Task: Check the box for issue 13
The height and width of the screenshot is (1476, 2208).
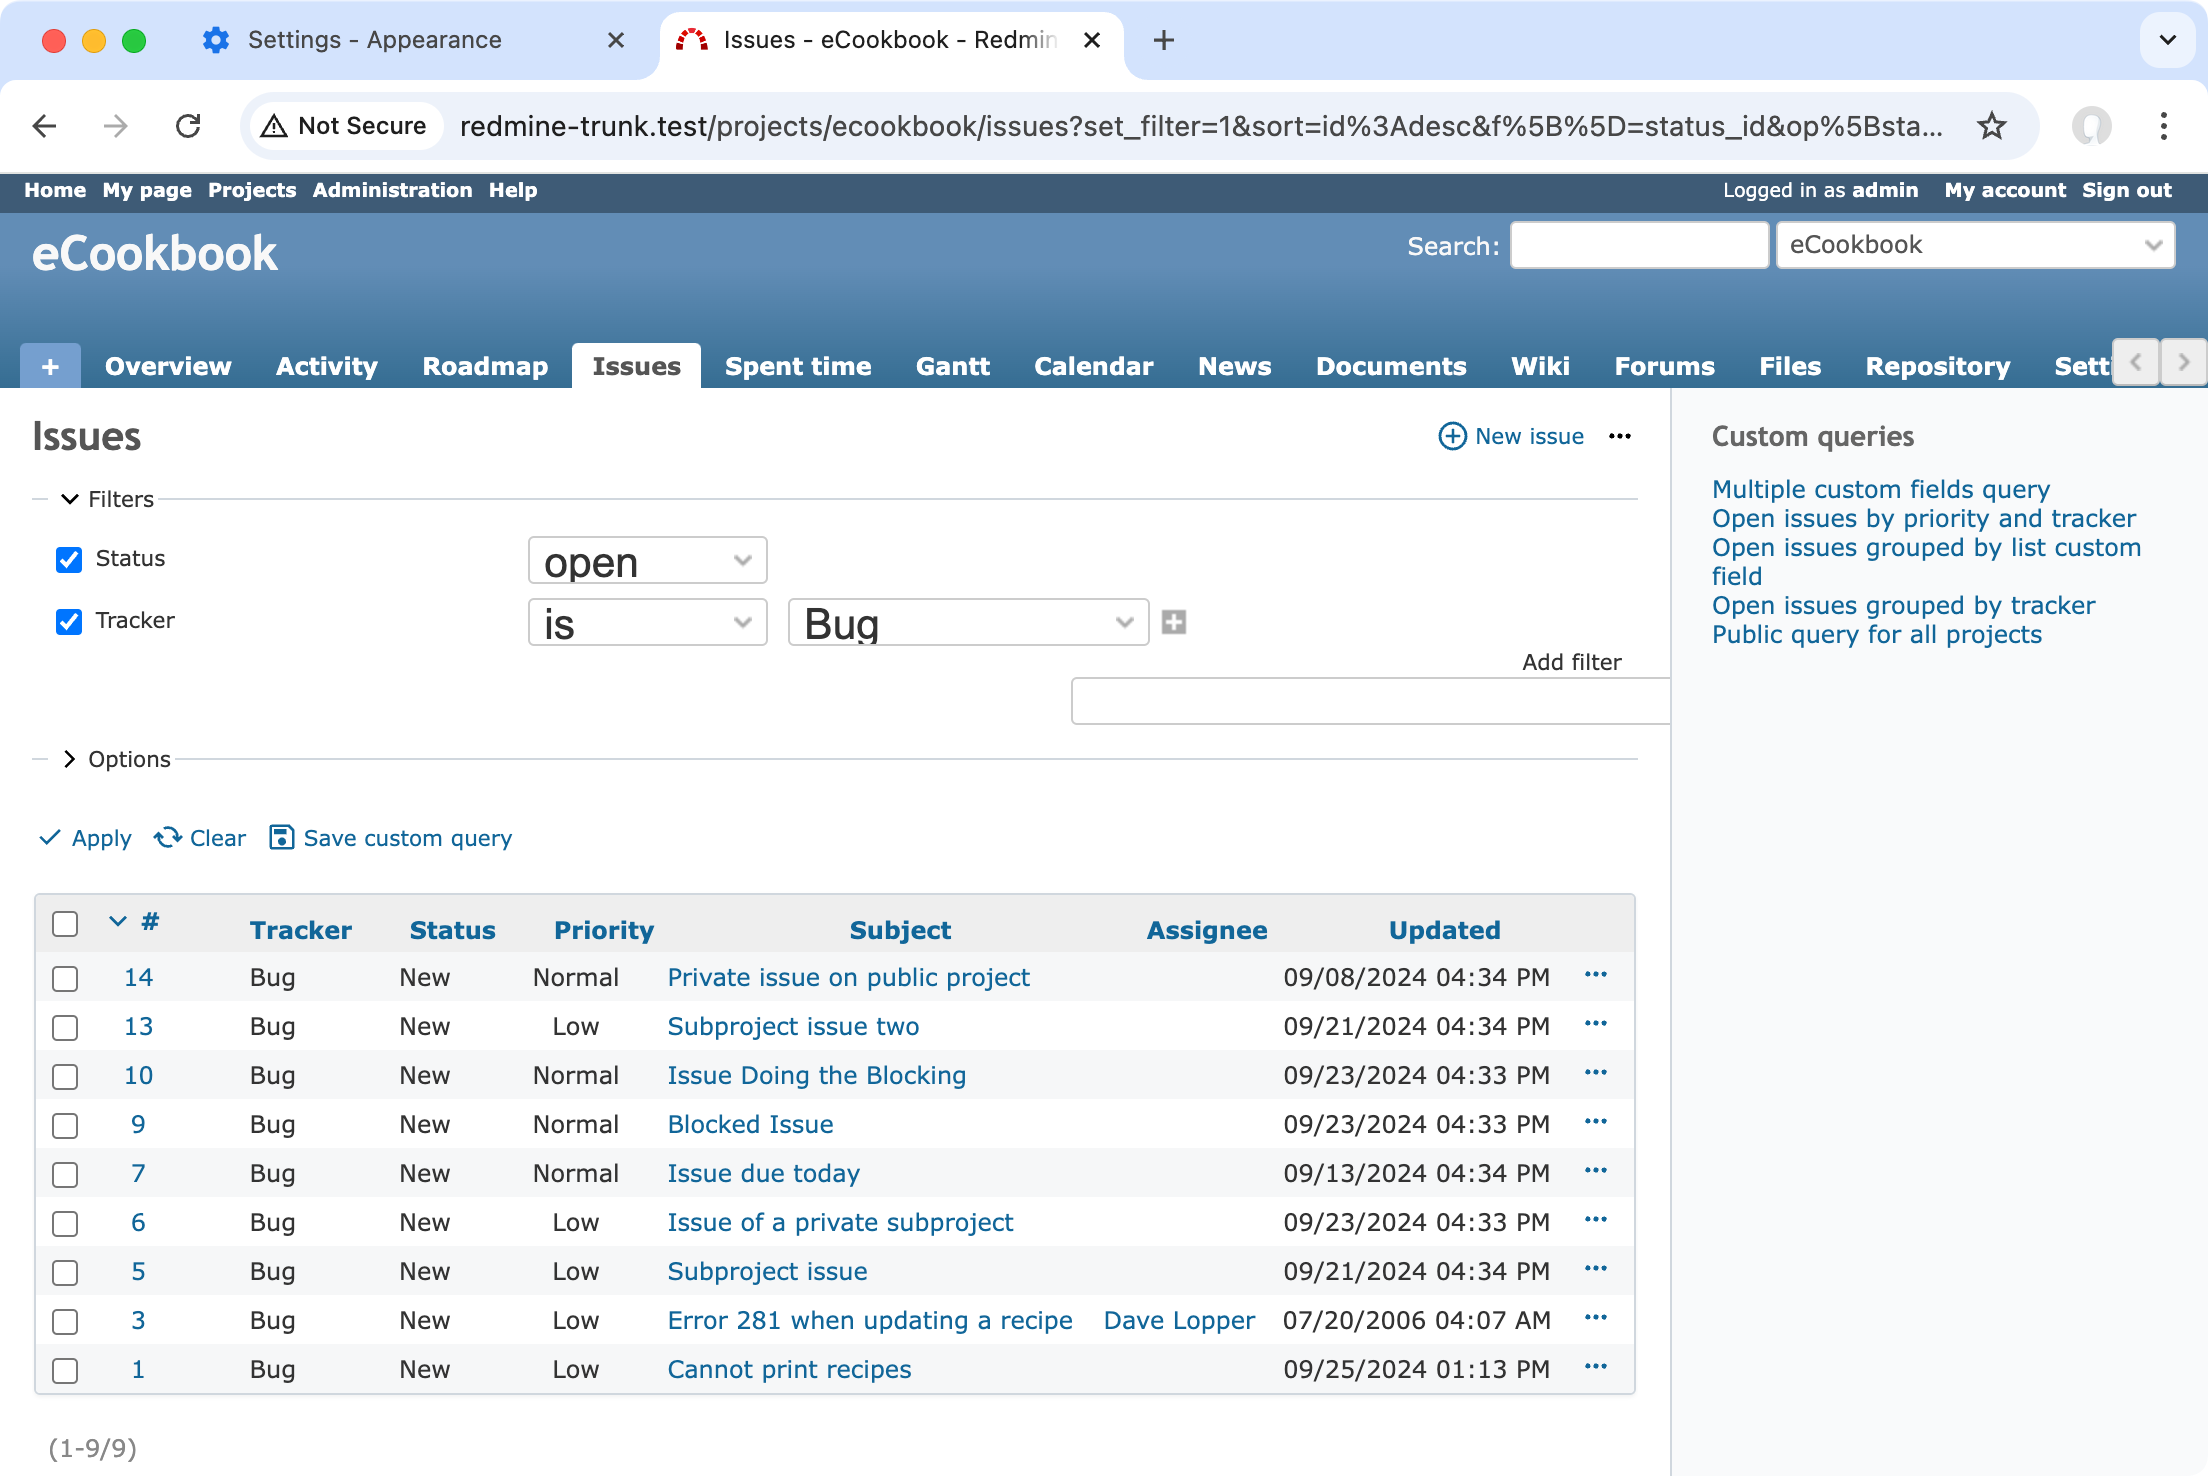Action: pyautogui.click(x=65, y=1027)
